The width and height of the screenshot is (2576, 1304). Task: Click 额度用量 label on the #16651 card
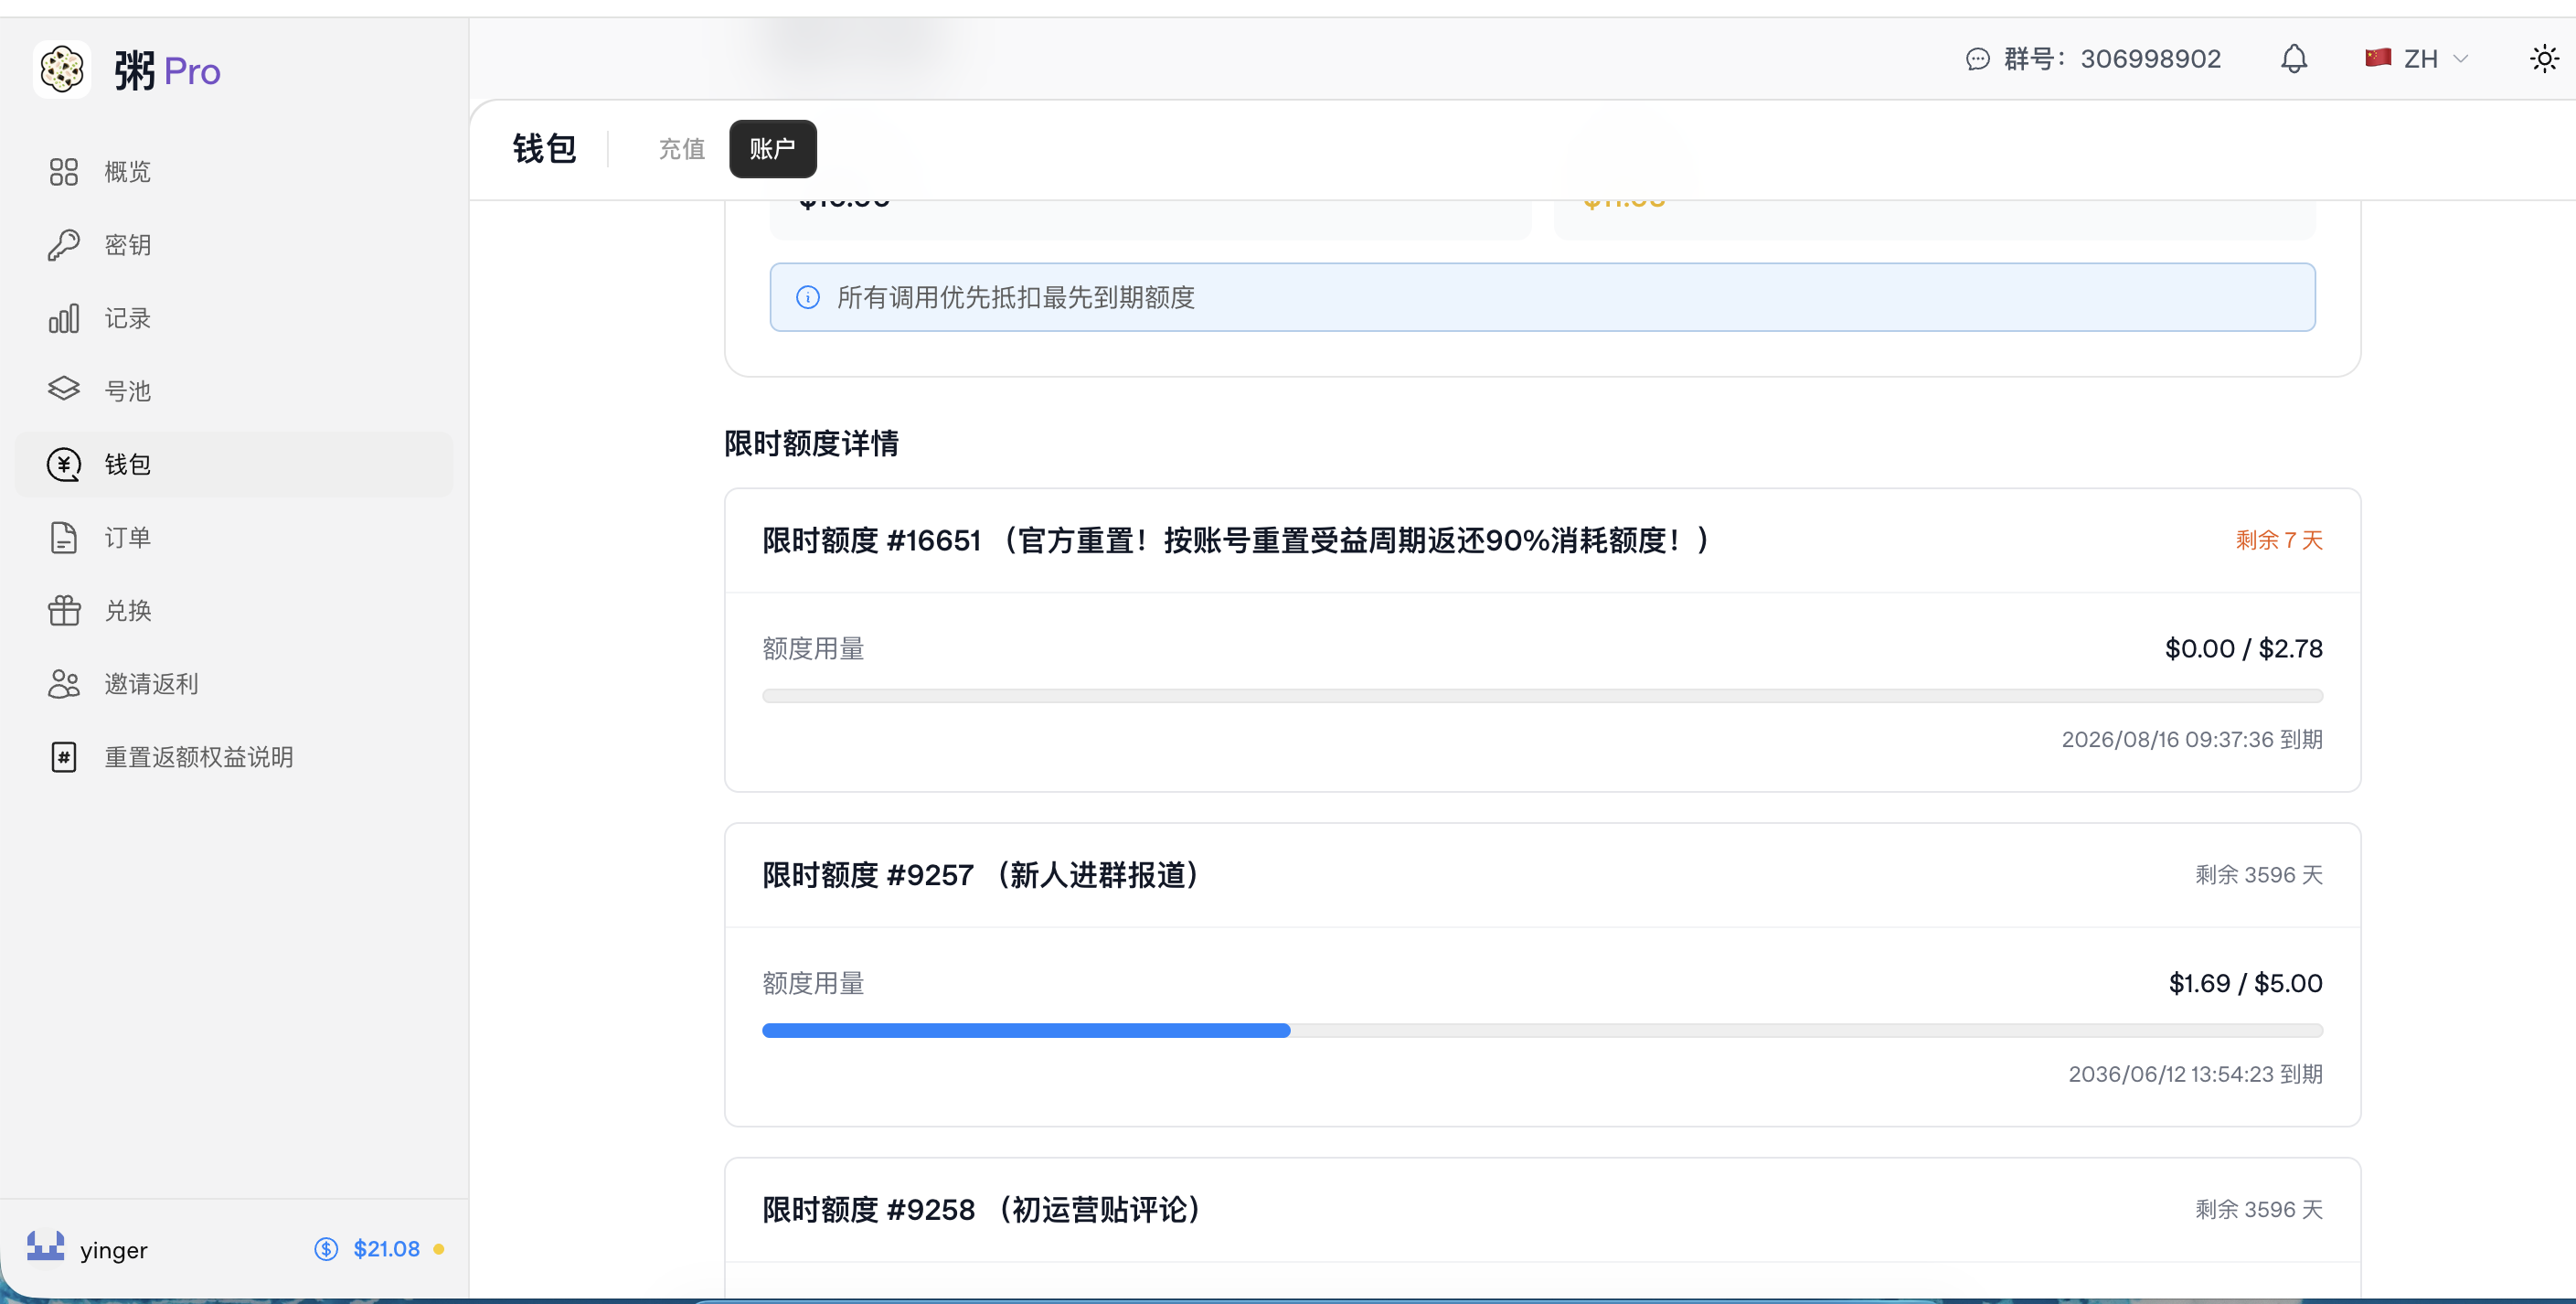[x=813, y=649]
